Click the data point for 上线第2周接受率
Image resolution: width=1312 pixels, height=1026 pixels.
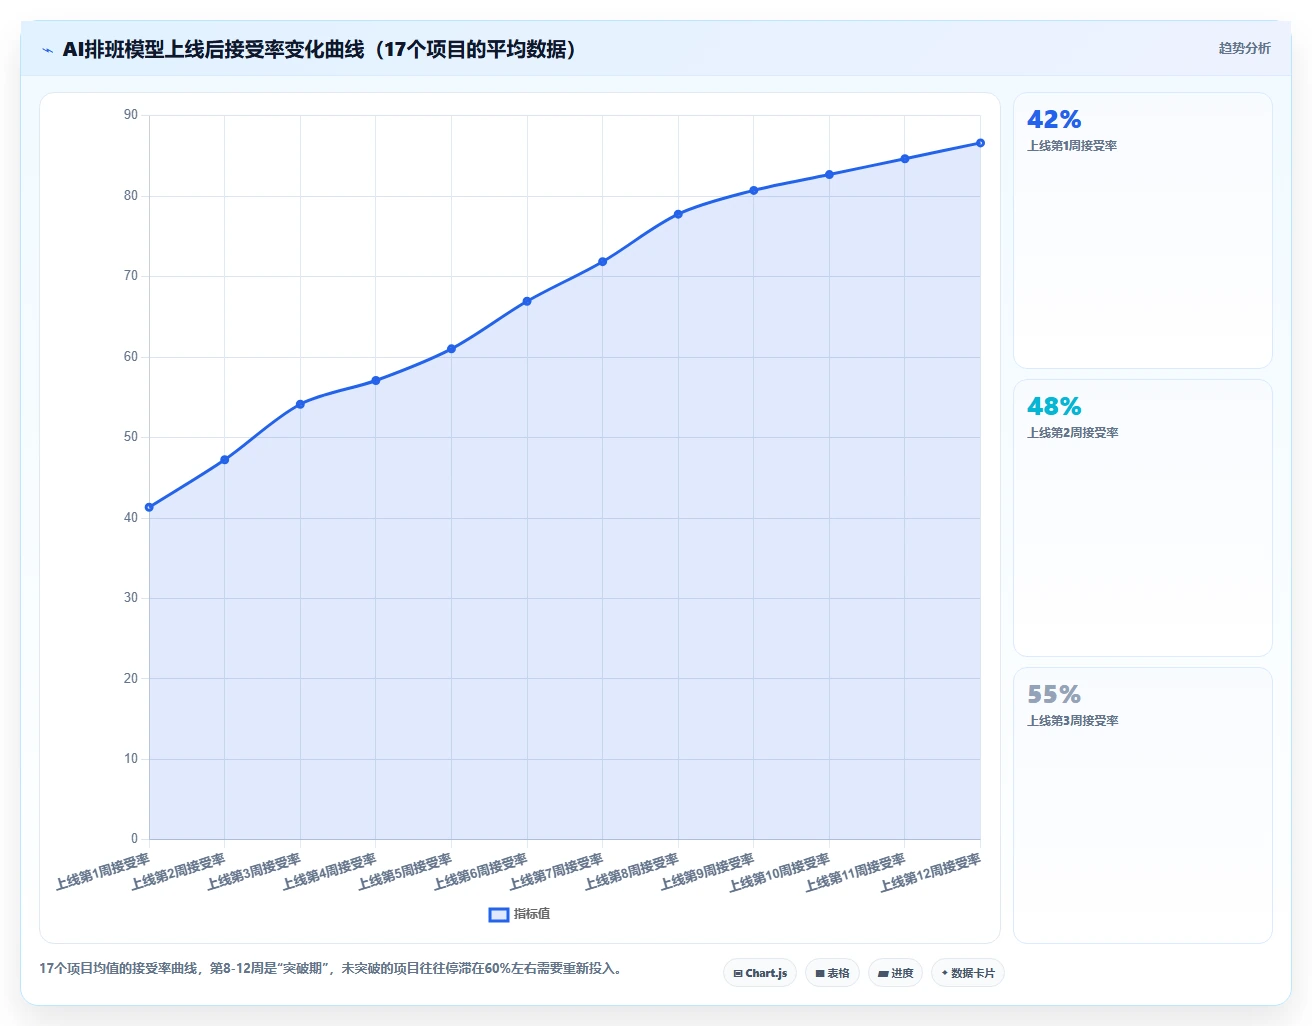pos(224,460)
